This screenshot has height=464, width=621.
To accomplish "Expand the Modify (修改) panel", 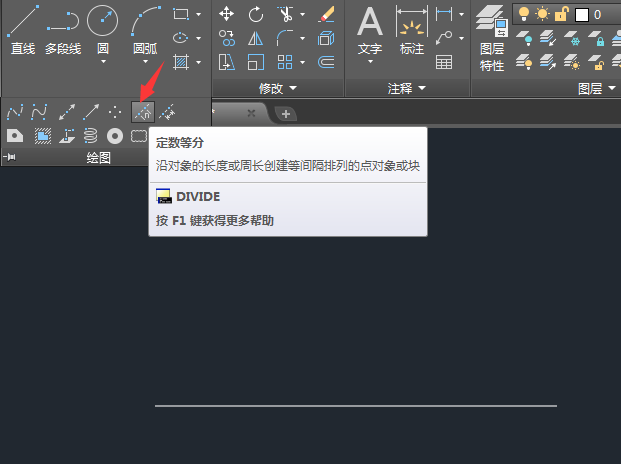I will pos(278,88).
